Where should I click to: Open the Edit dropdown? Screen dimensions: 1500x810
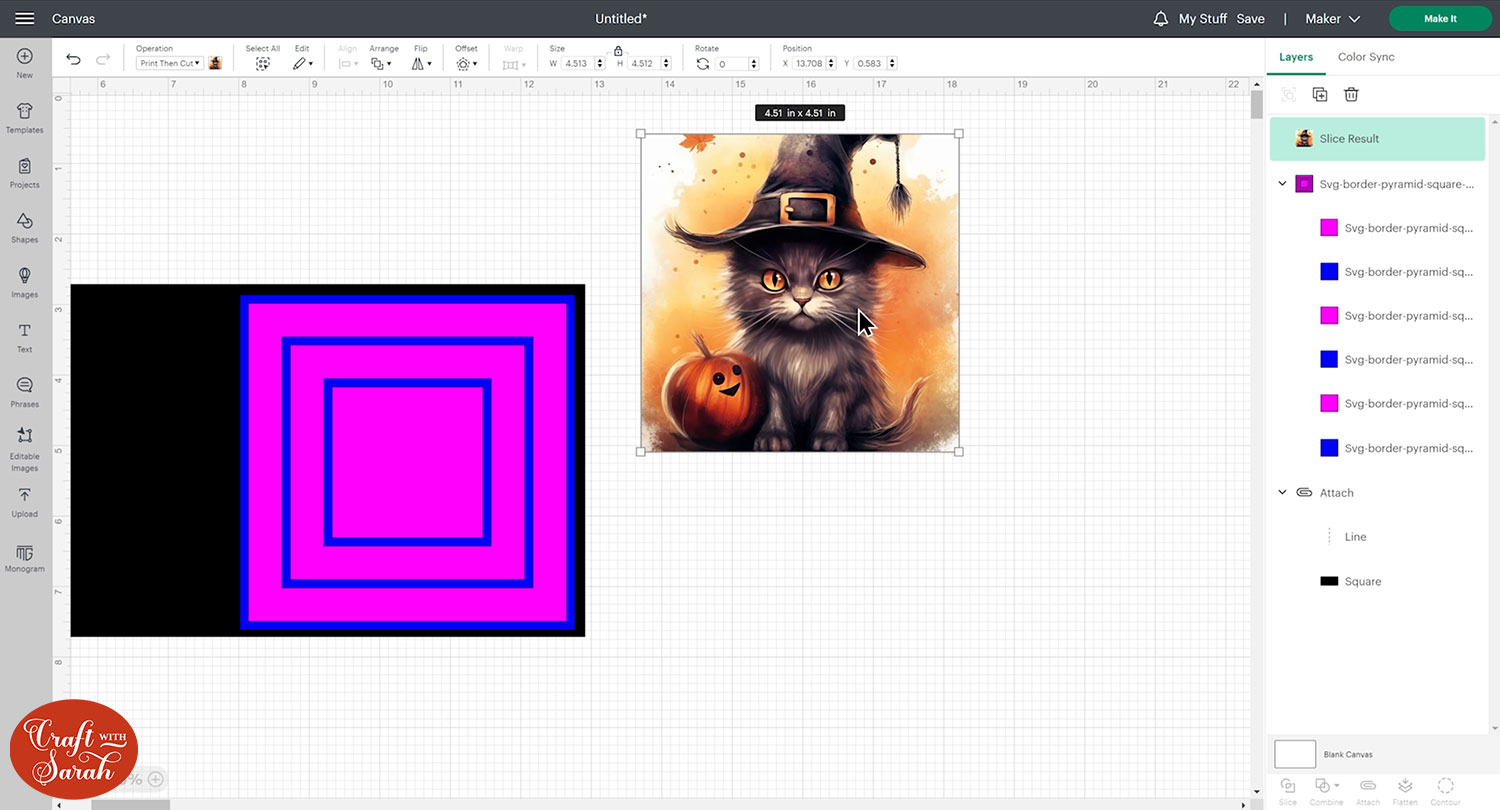[x=302, y=63]
